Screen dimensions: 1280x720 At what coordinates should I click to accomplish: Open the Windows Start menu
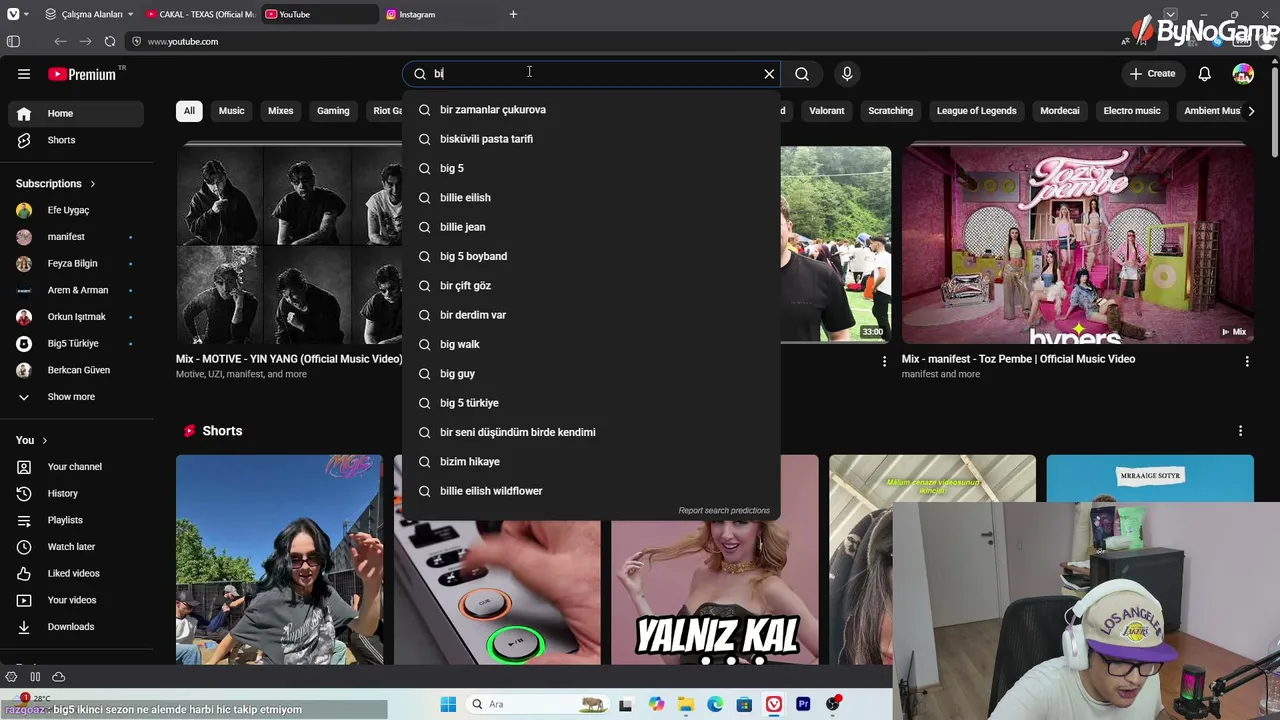tap(448, 704)
